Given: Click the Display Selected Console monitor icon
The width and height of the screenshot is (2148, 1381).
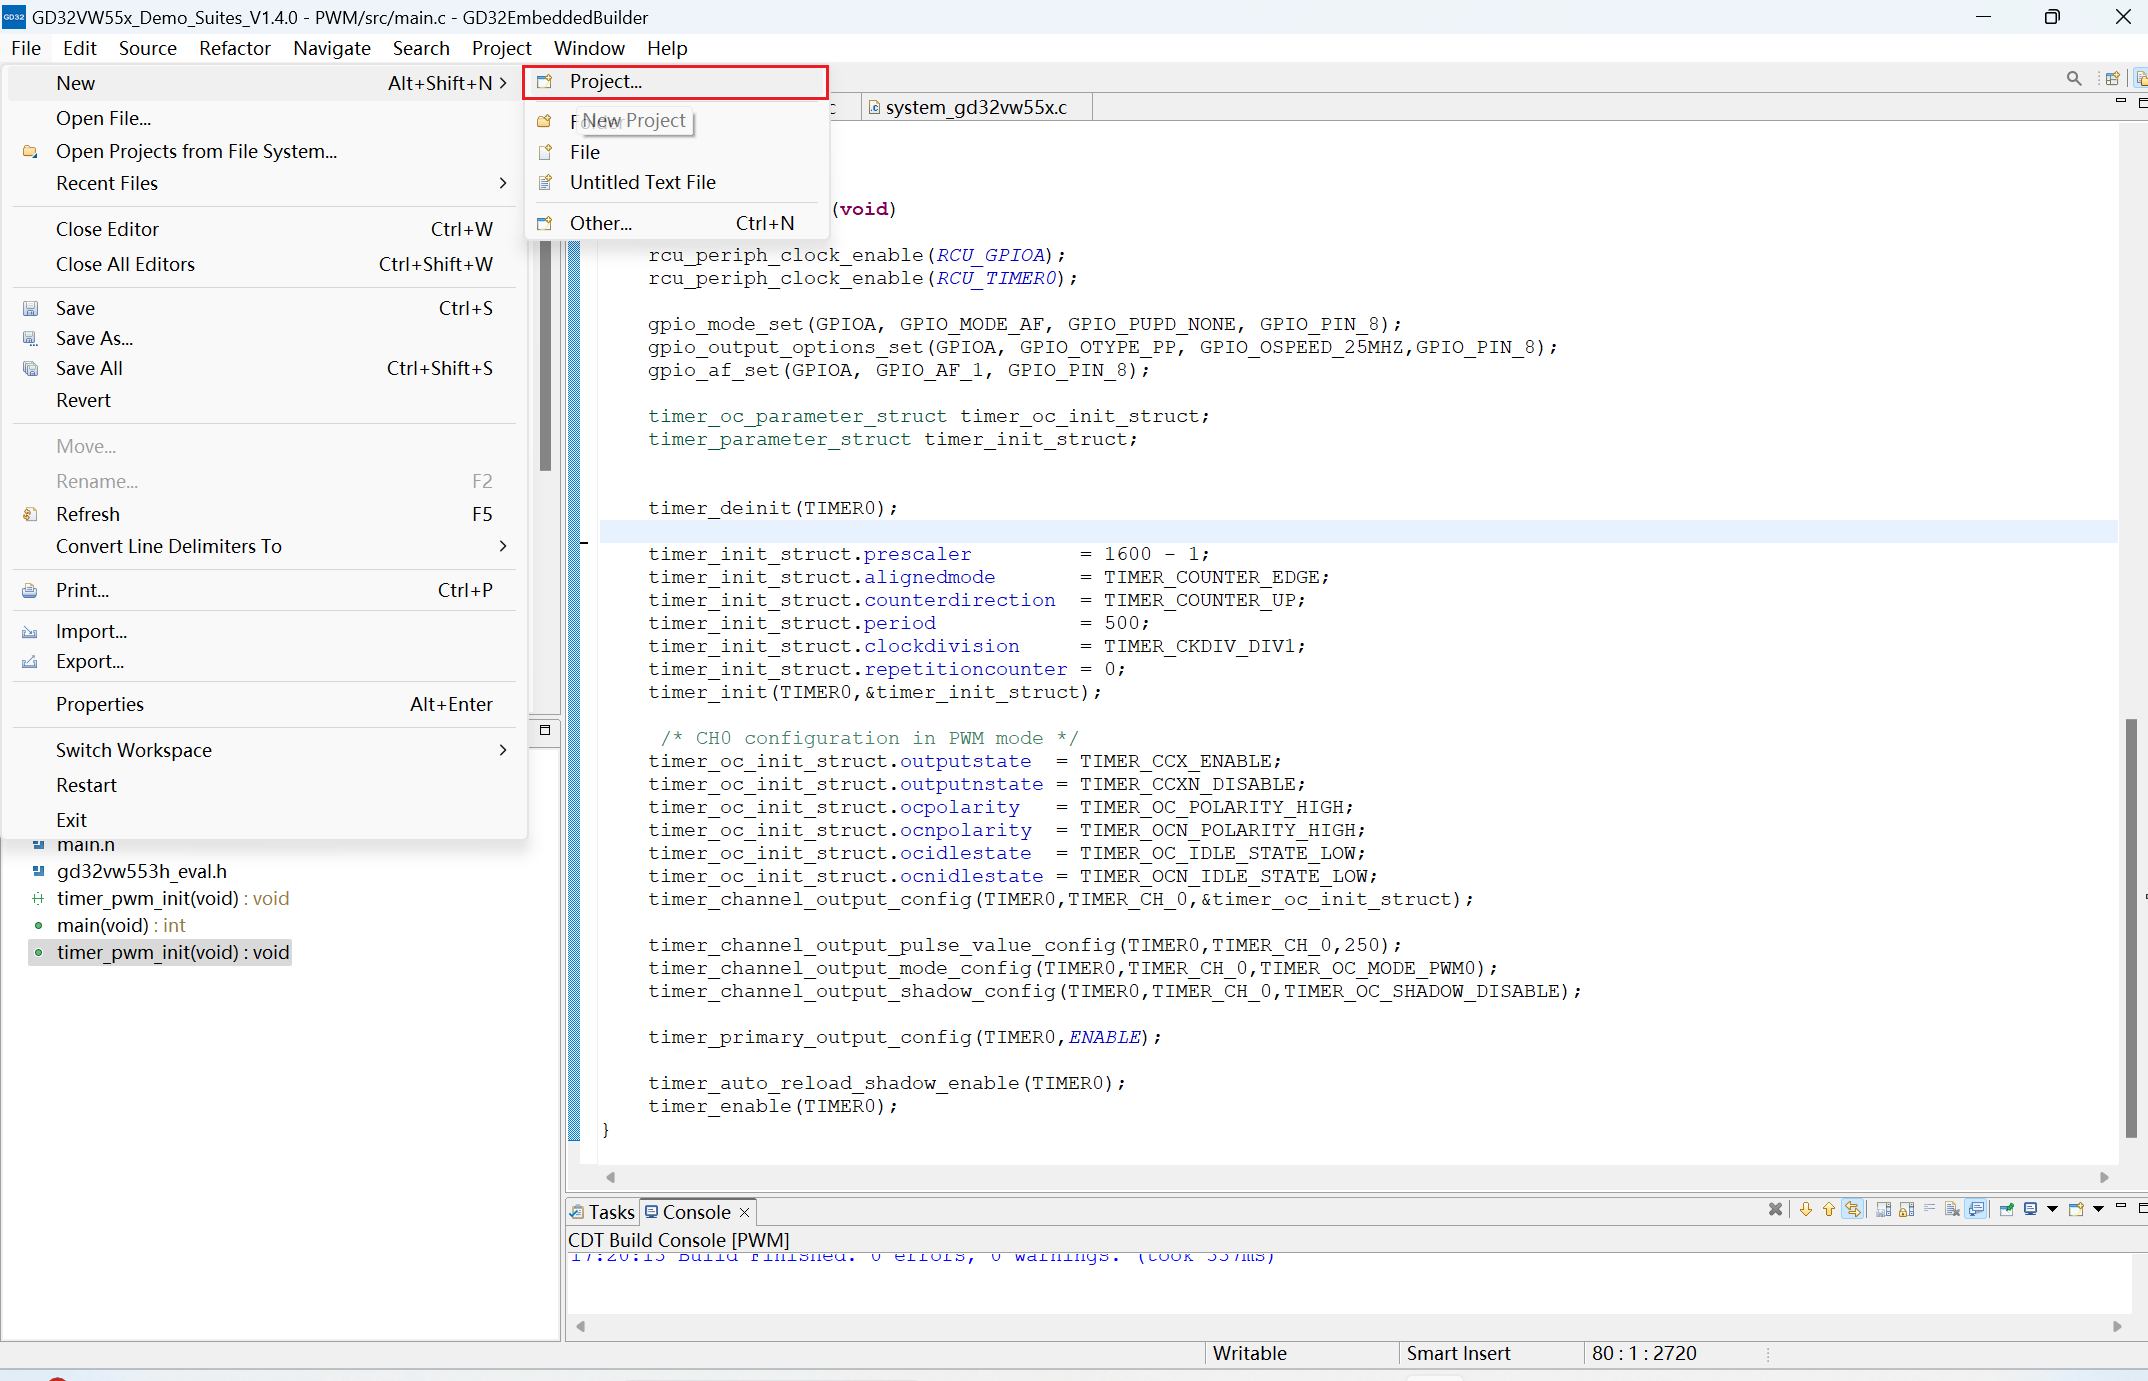Looking at the screenshot, I should [2031, 1209].
